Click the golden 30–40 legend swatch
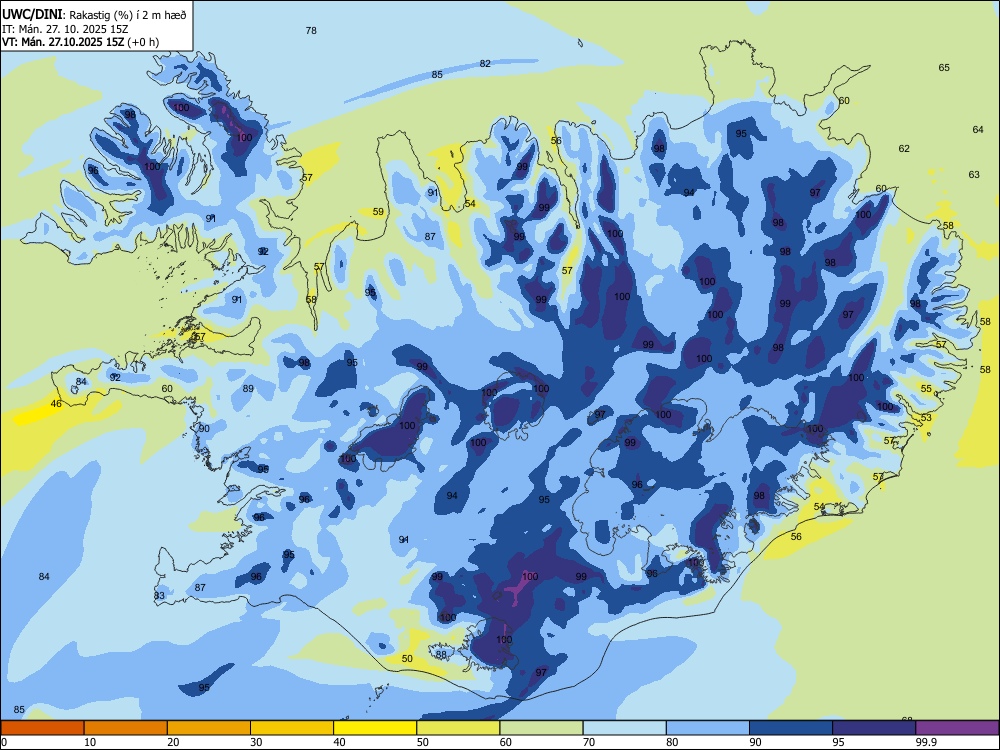 pos(292,728)
